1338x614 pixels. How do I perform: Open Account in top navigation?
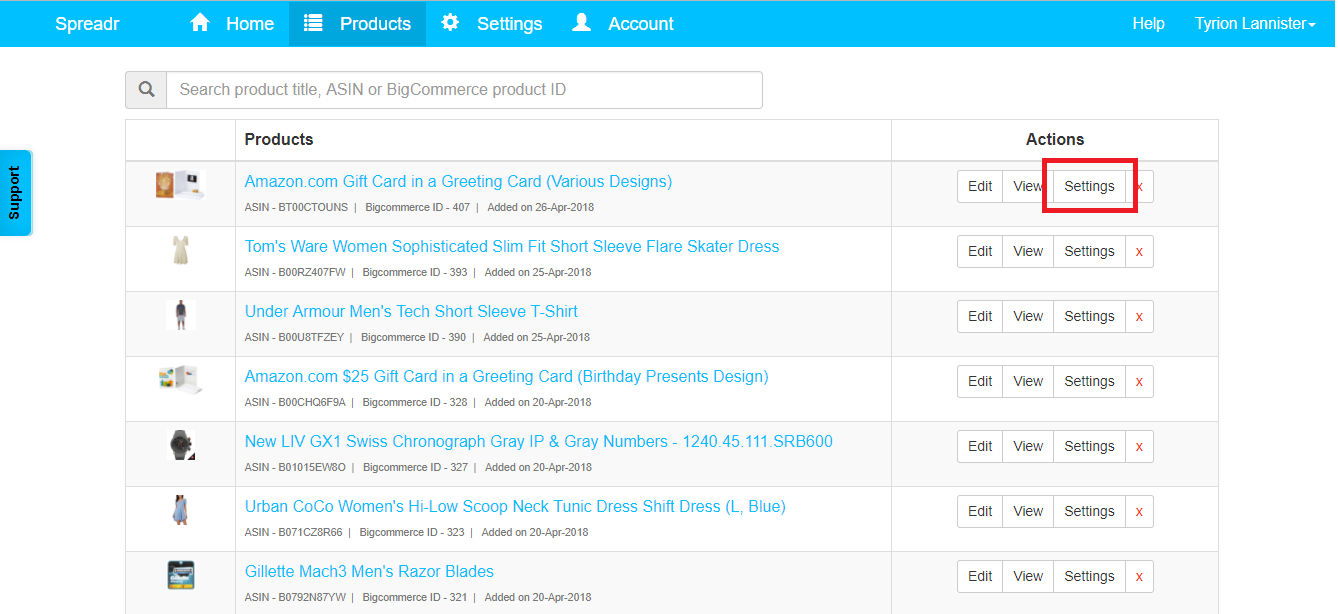point(622,23)
